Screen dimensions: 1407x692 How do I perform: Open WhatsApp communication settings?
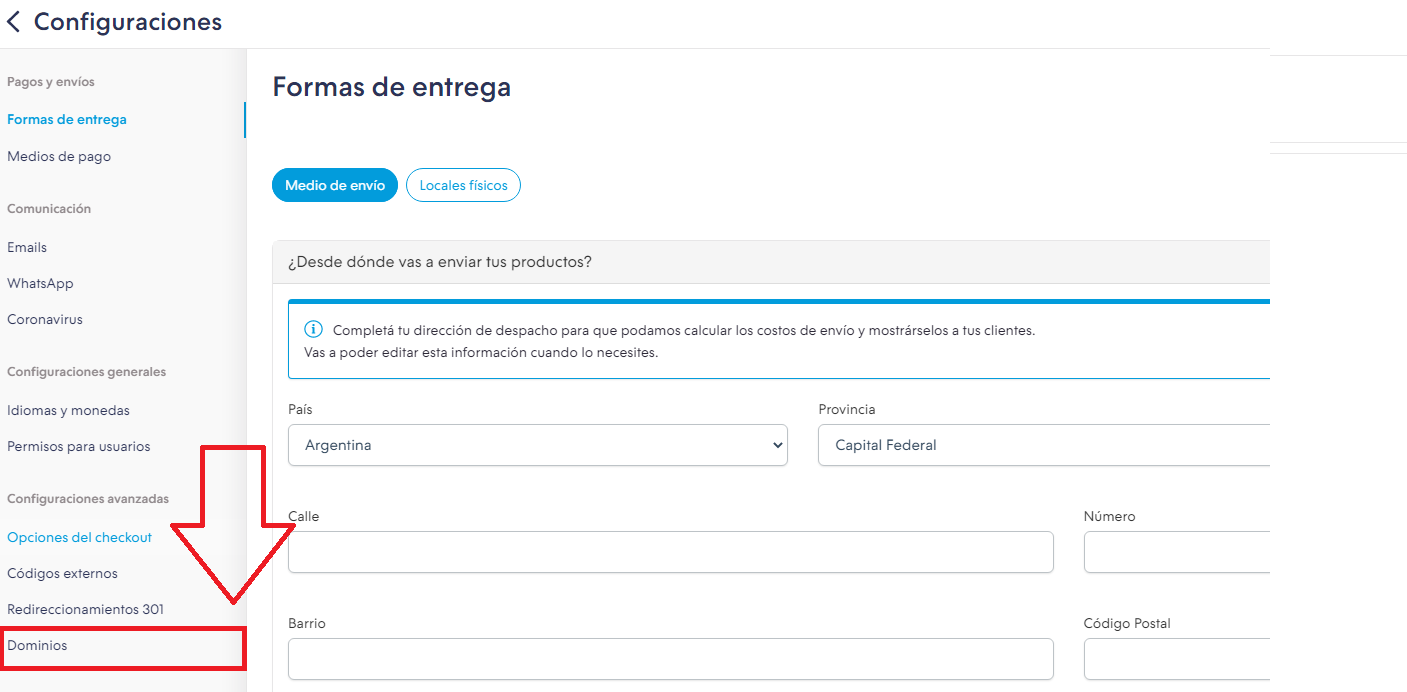click(x=40, y=283)
